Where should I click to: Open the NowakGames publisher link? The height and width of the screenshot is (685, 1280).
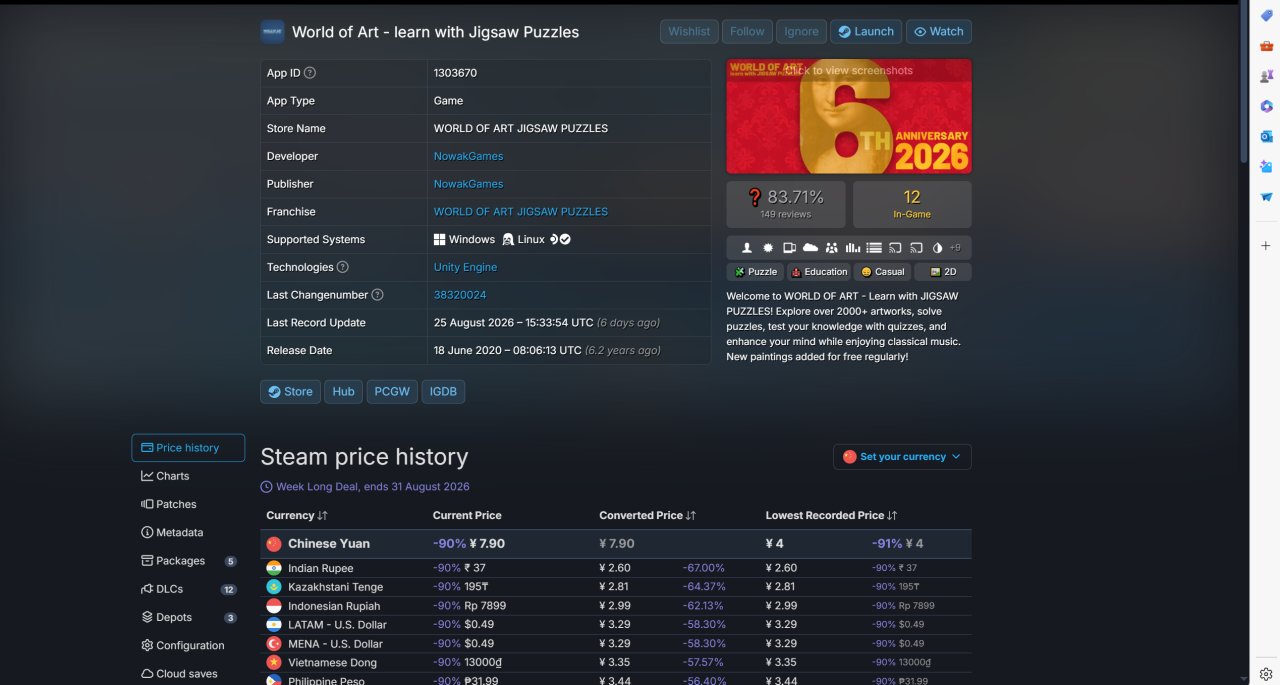click(x=468, y=184)
